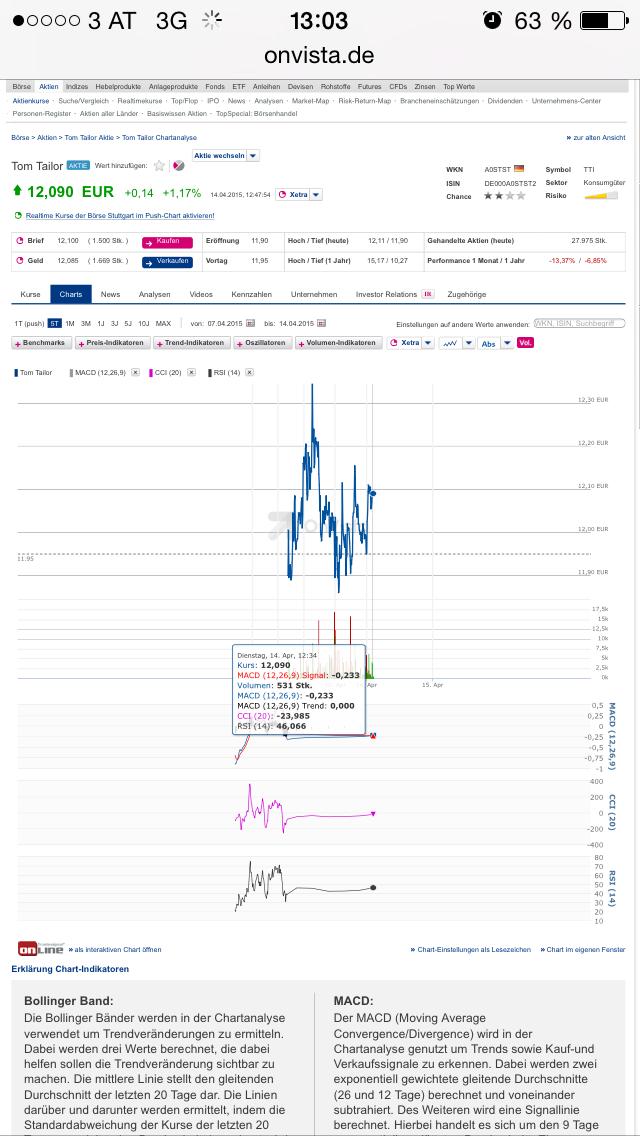Click the Geld row clock icon
The height and width of the screenshot is (1136, 640).
(20, 260)
